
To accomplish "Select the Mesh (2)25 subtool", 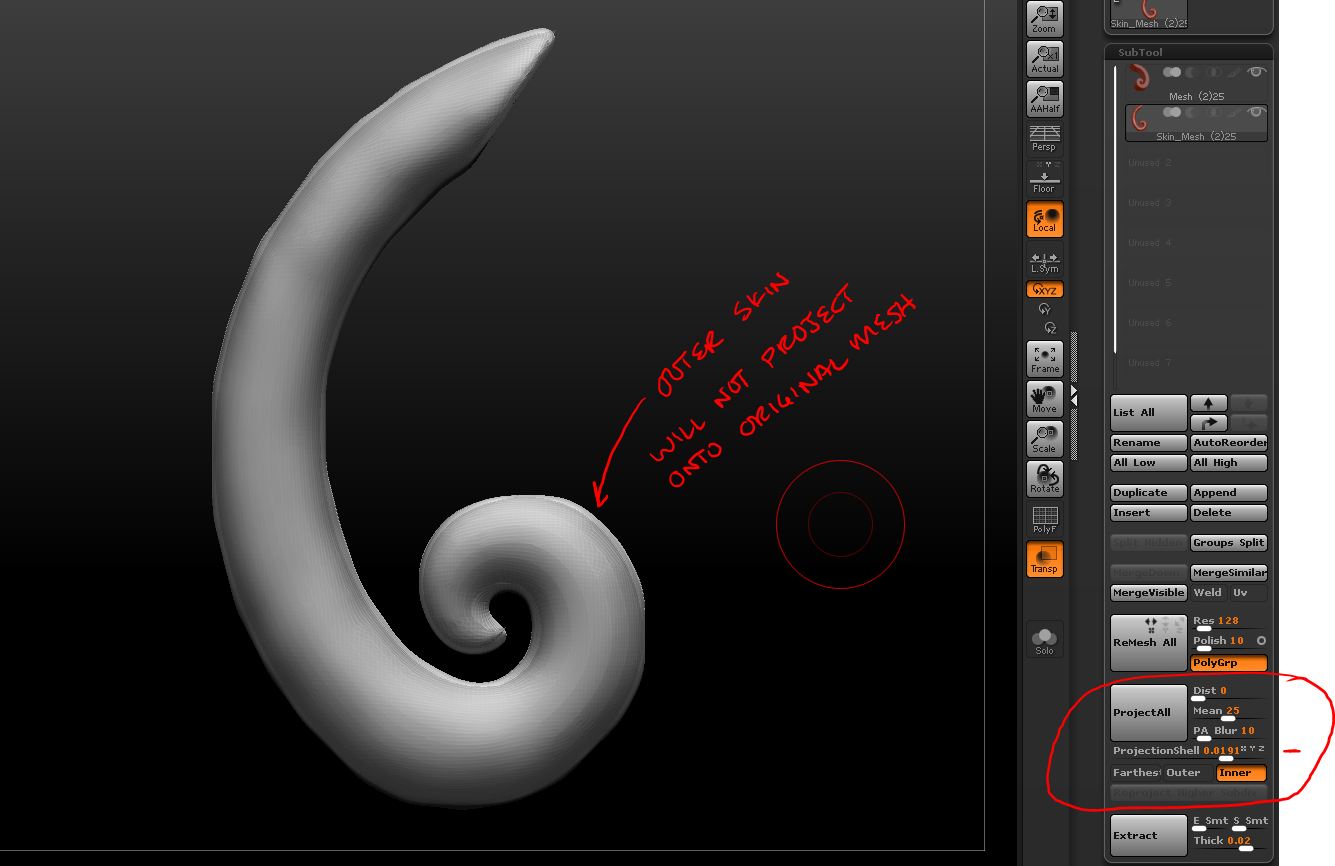I will (1196, 83).
